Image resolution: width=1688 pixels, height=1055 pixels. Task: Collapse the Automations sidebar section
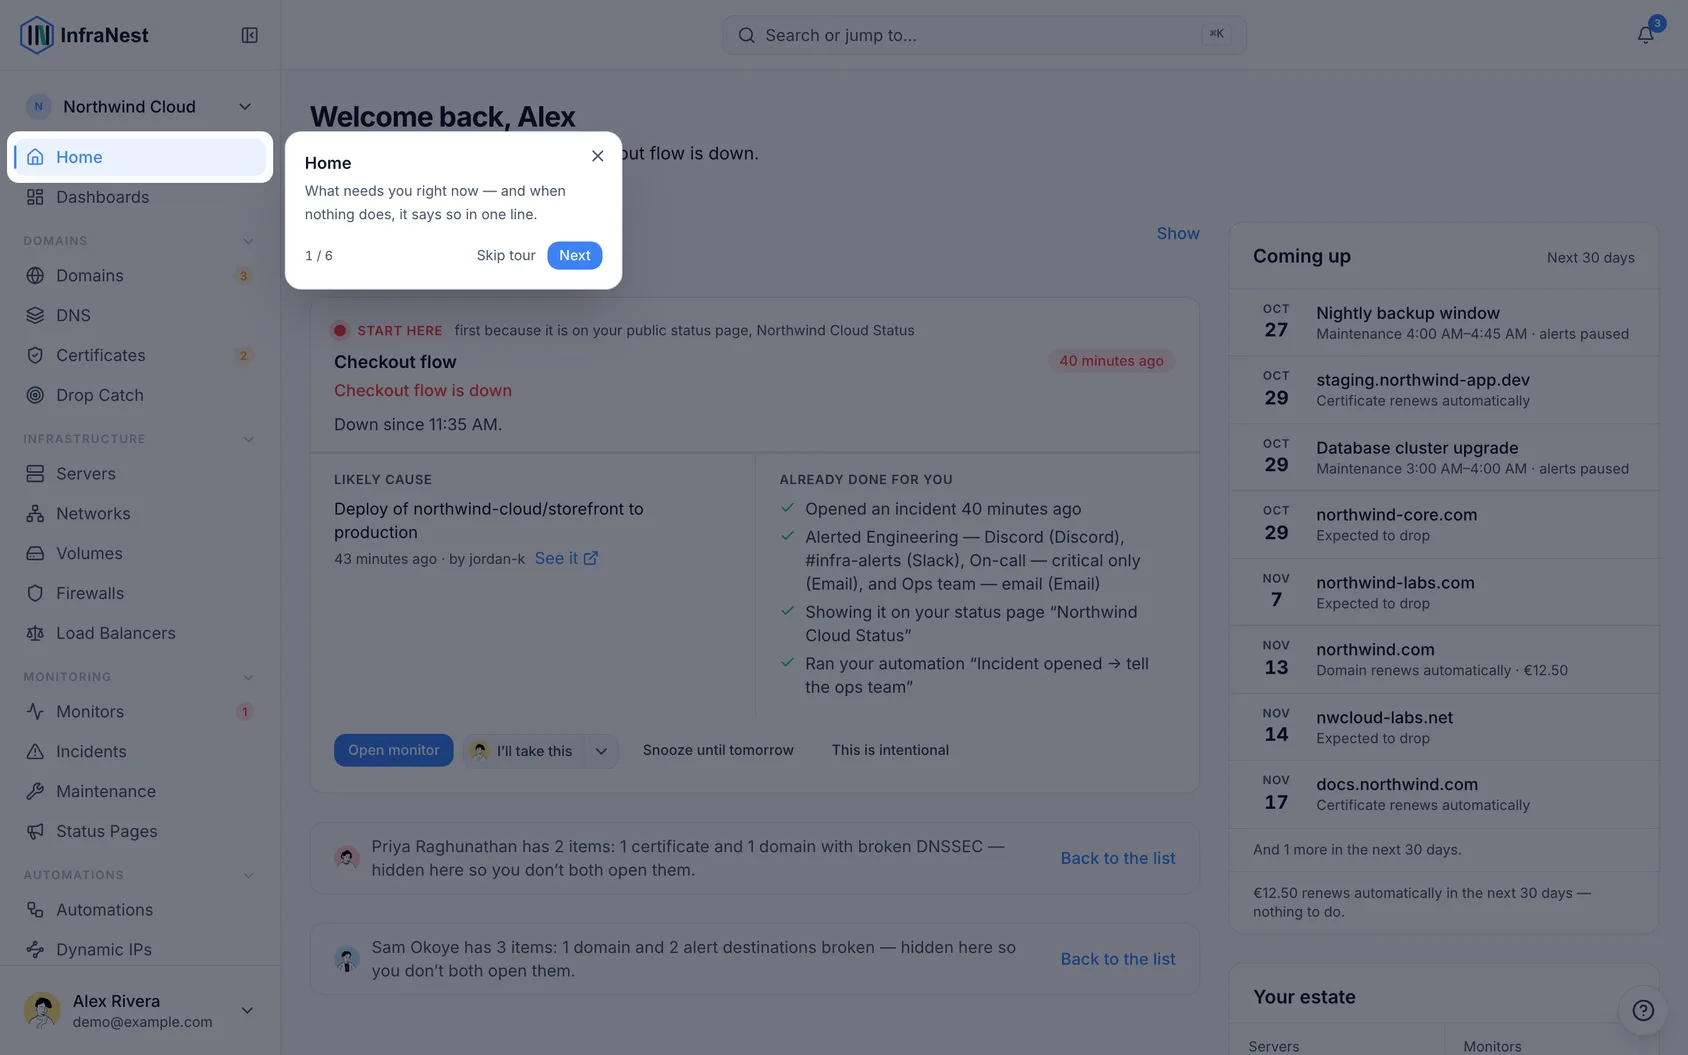248,875
